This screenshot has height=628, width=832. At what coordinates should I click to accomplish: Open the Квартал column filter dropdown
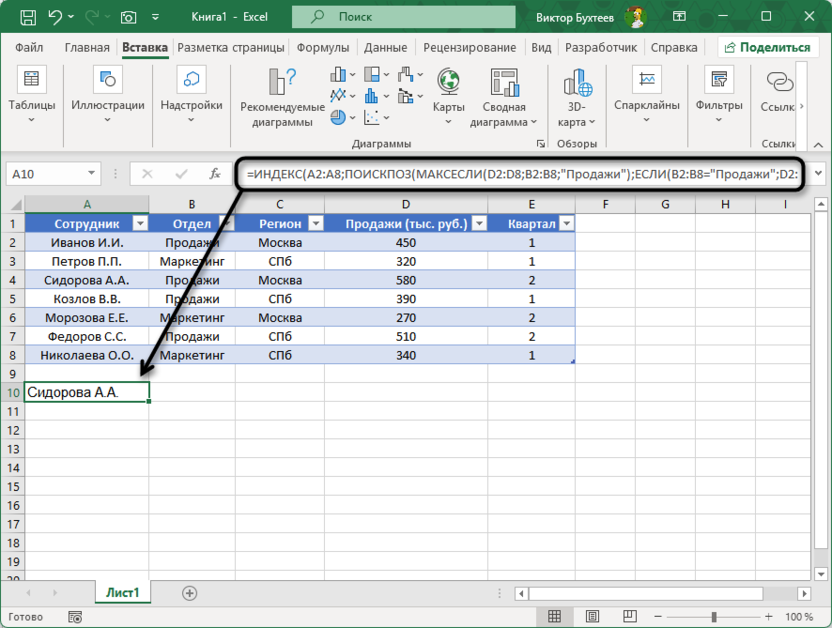click(x=566, y=224)
